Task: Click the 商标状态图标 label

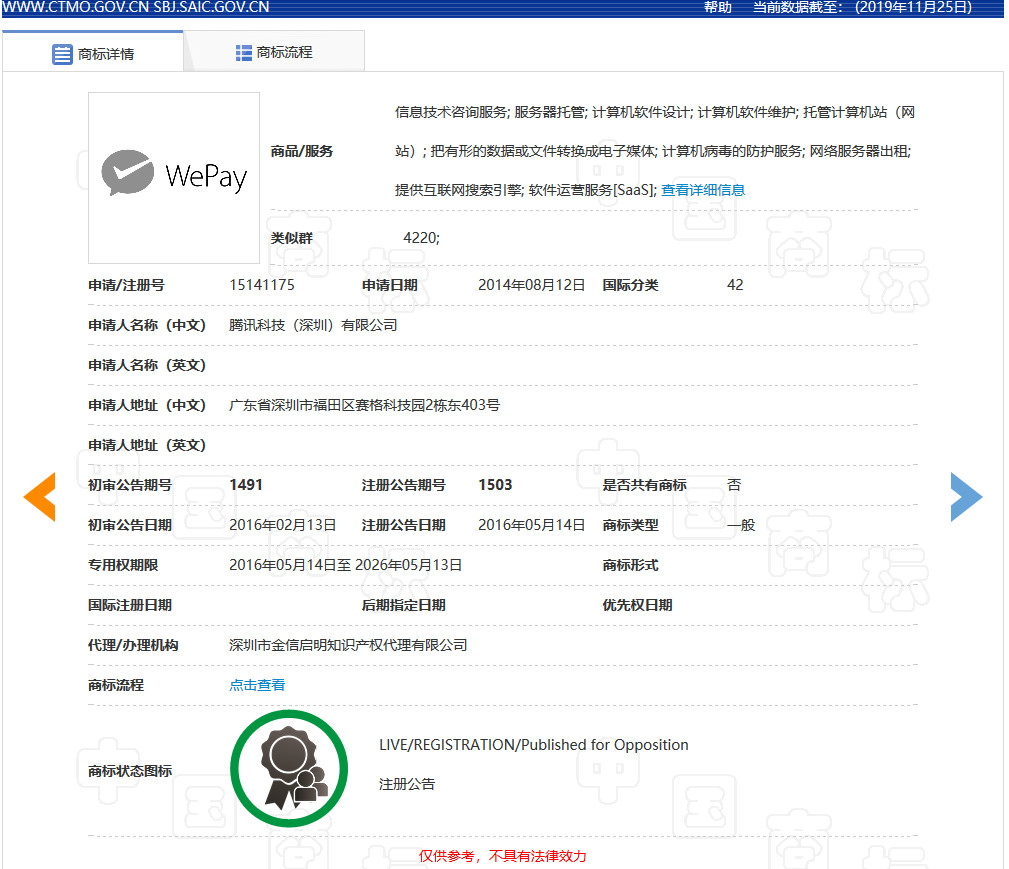Action: 130,771
